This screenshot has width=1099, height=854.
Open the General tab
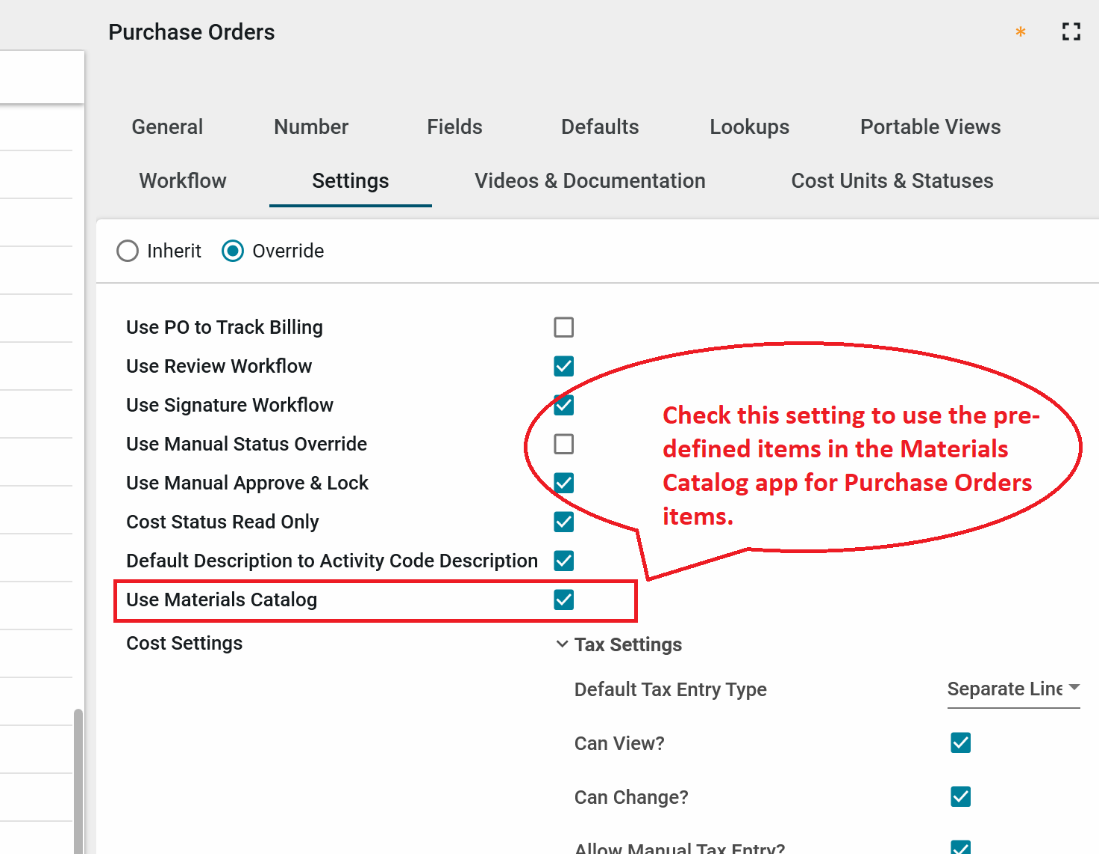click(x=167, y=127)
